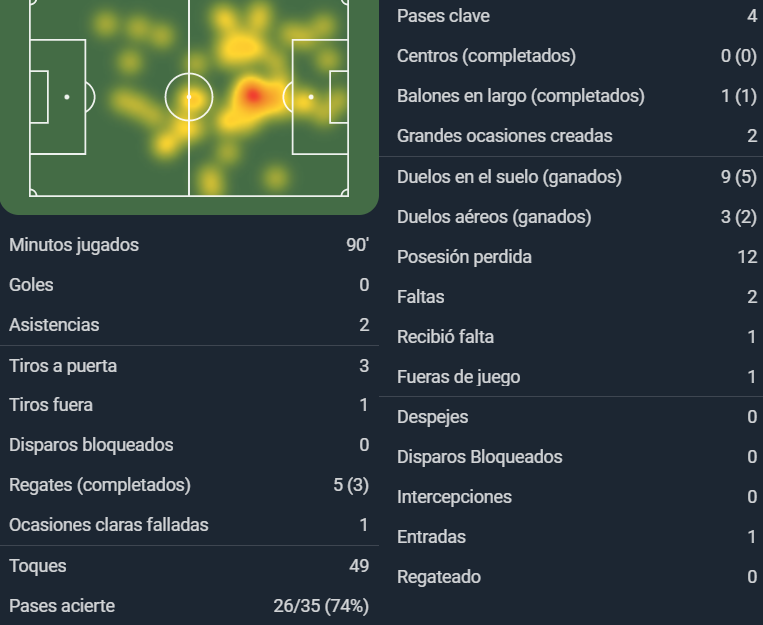Select Centros (completados) stat
The width and height of the screenshot is (763, 625).
(x=571, y=56)
